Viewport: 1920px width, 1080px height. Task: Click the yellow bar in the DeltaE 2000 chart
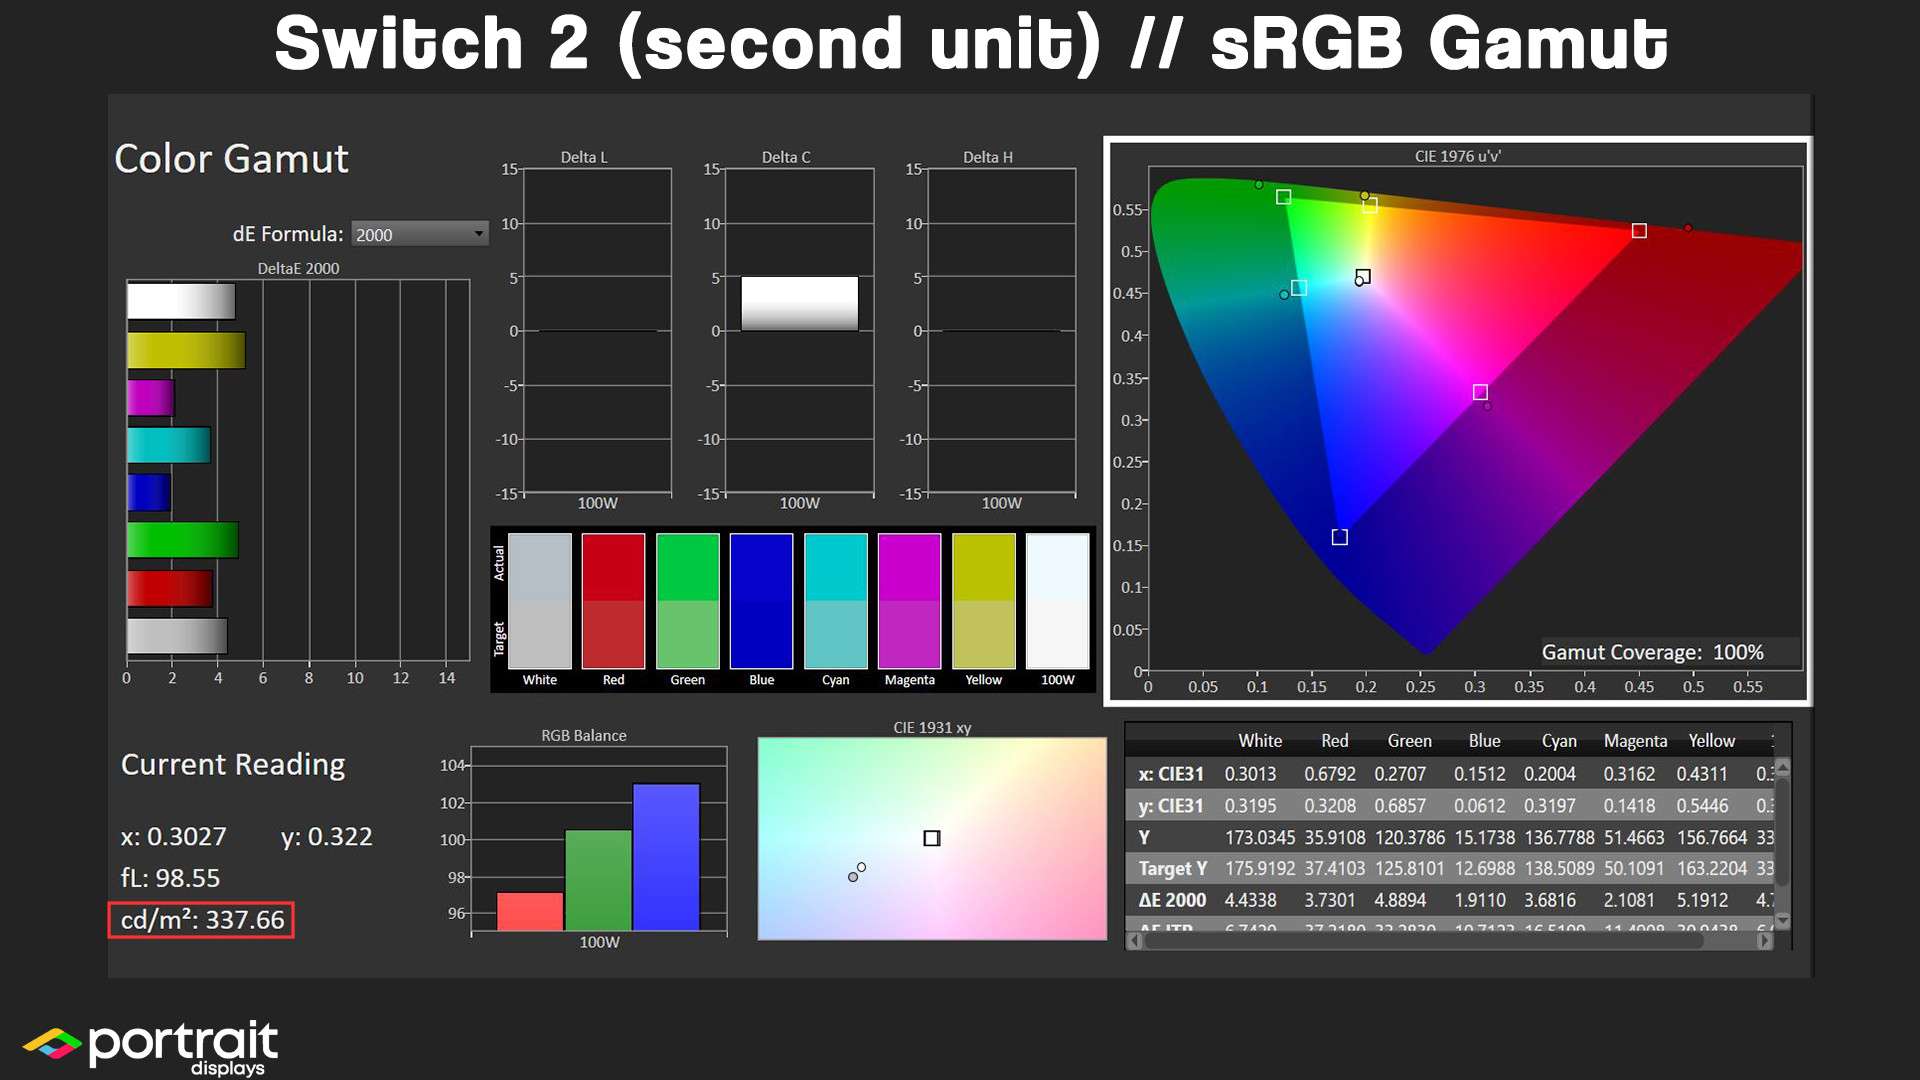pyautogui.click(x=186, y=350)
